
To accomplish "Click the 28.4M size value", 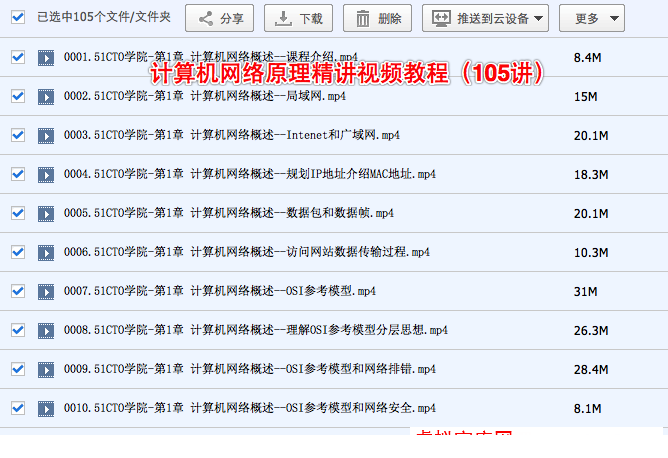I will 591,369.
